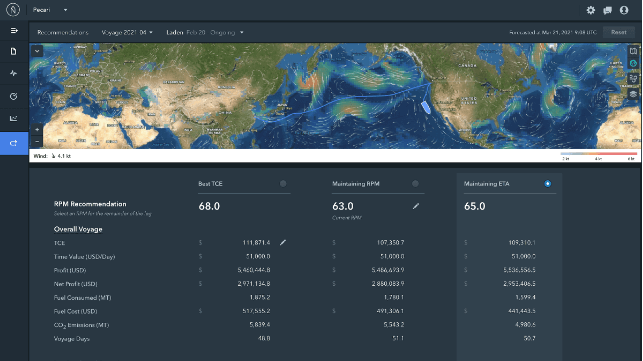Click the Overall Voyage heading

(x=78, y=229)
